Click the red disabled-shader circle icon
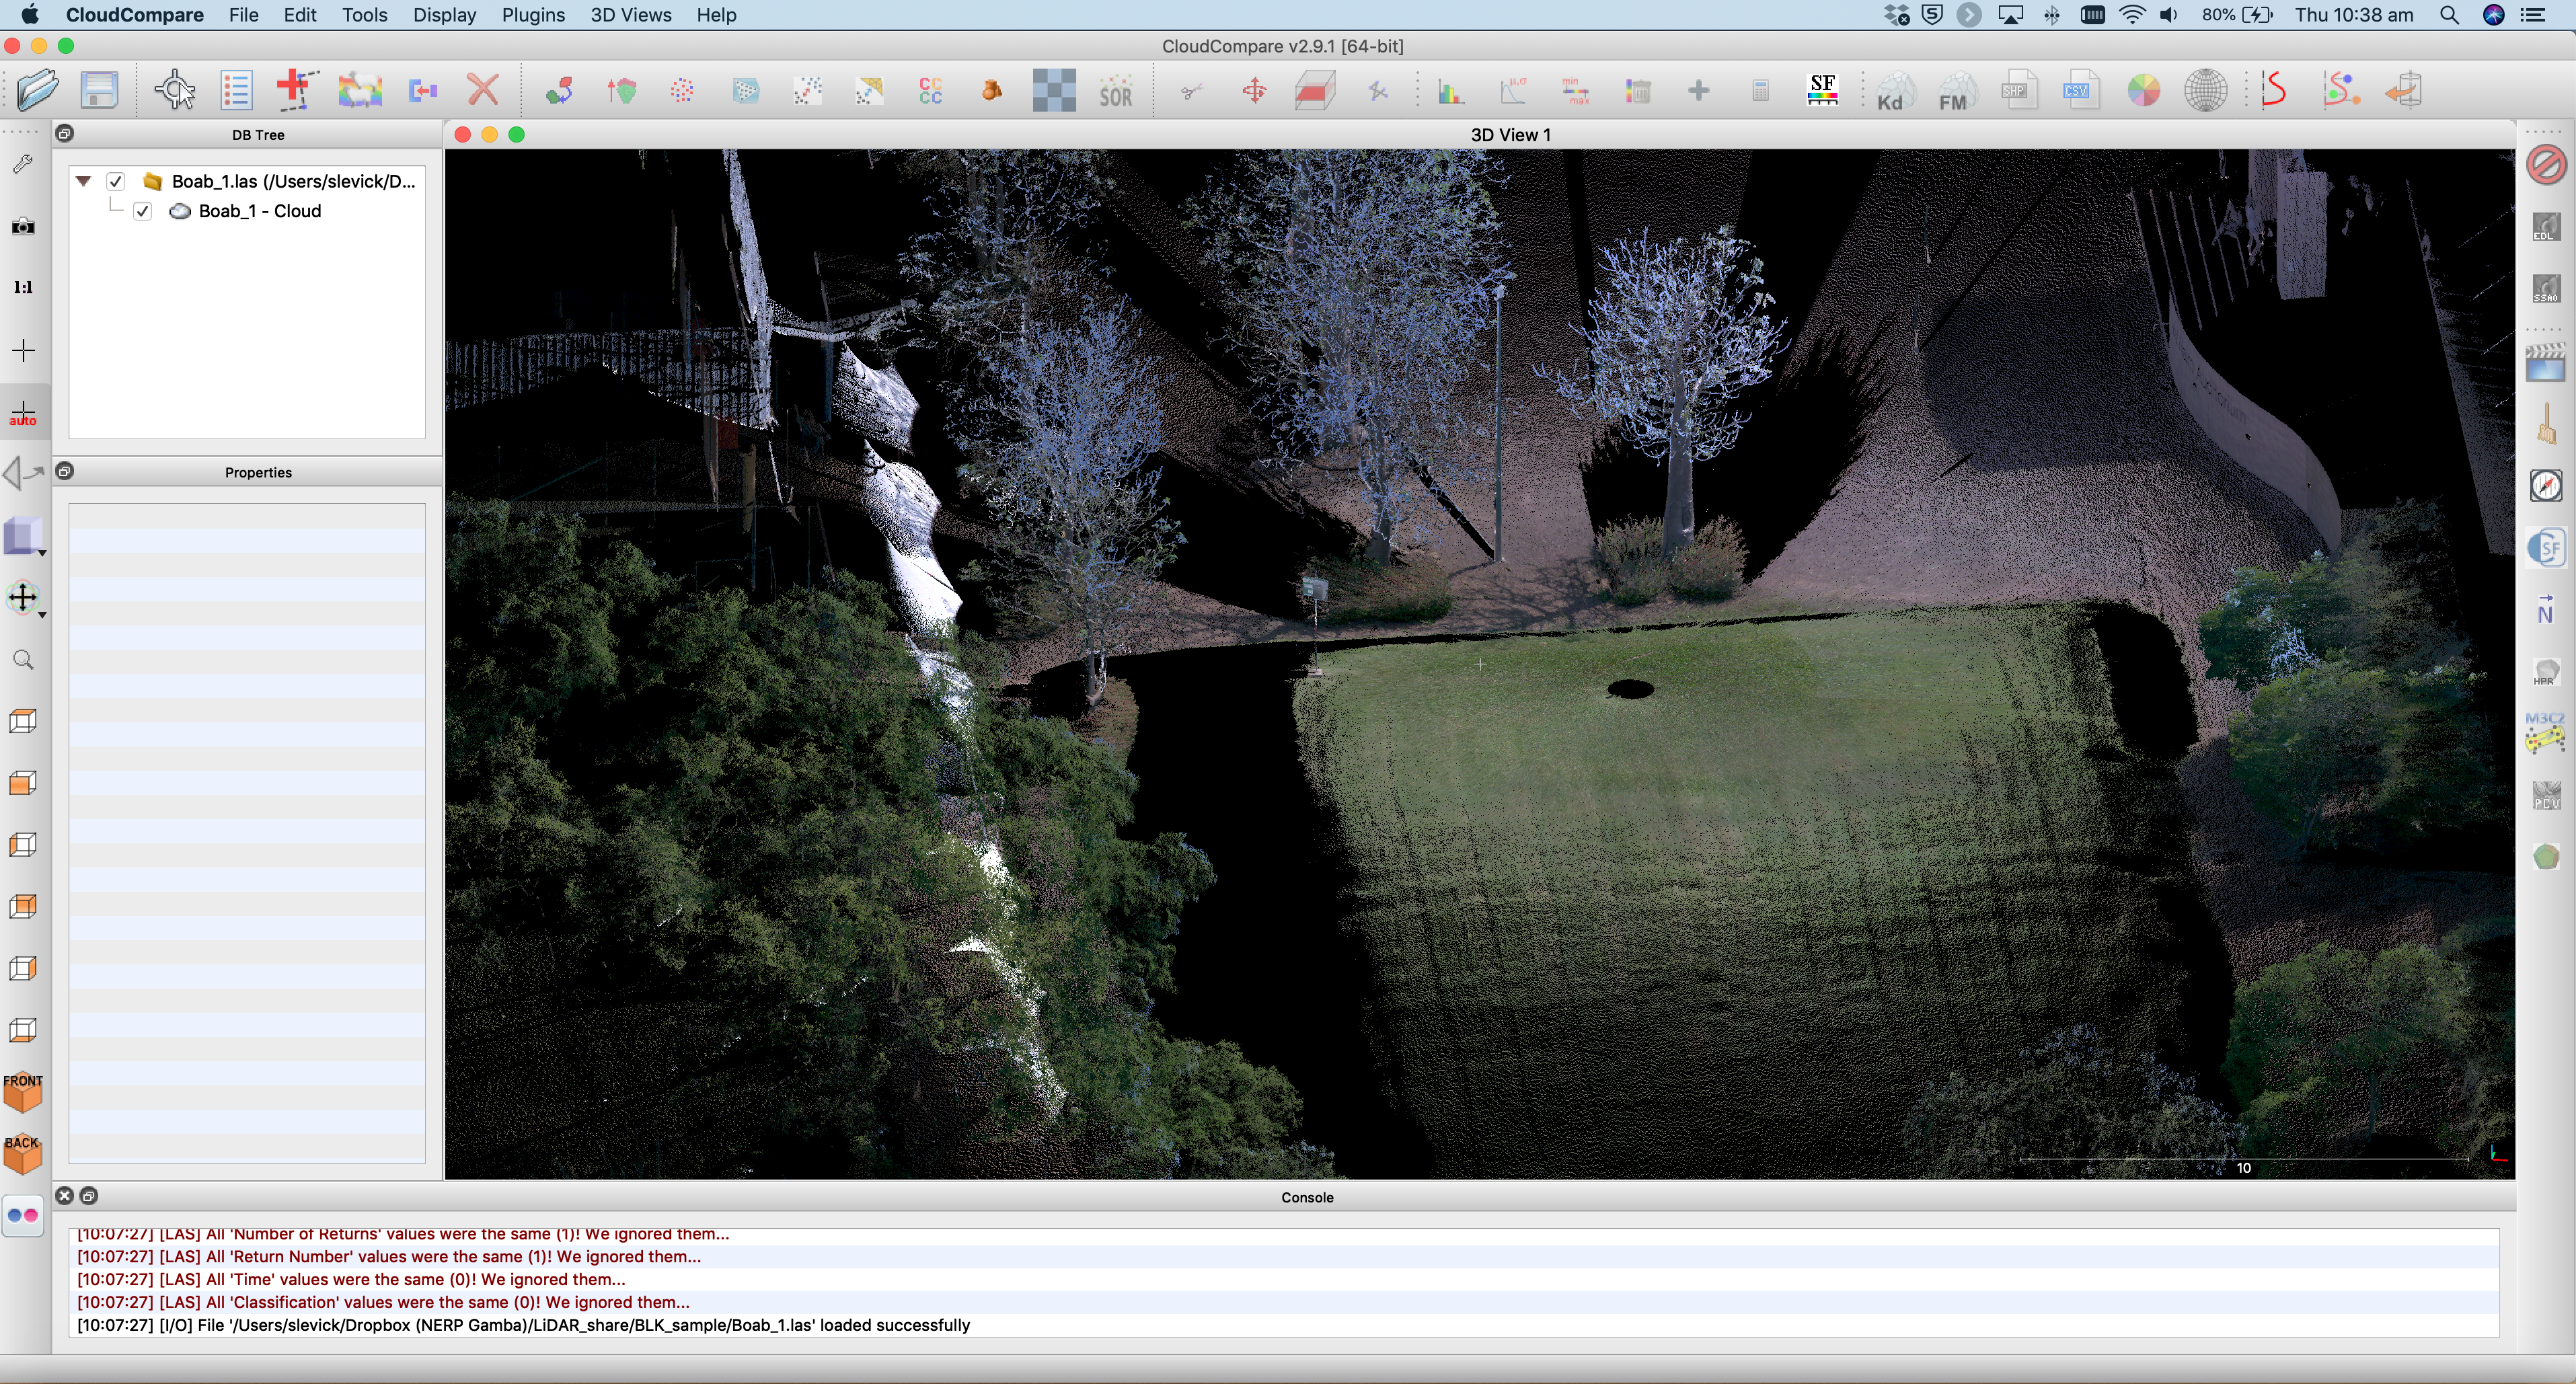 click(2545, 164)
